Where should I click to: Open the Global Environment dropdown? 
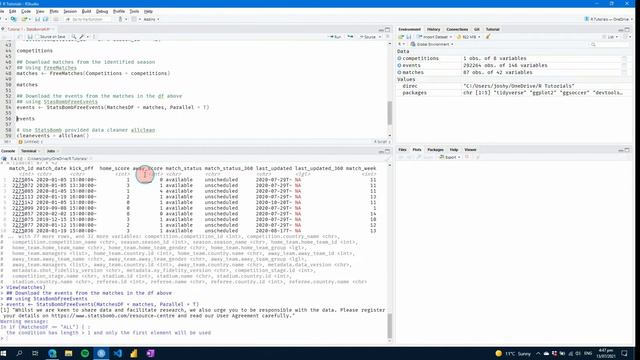(433, 44)
